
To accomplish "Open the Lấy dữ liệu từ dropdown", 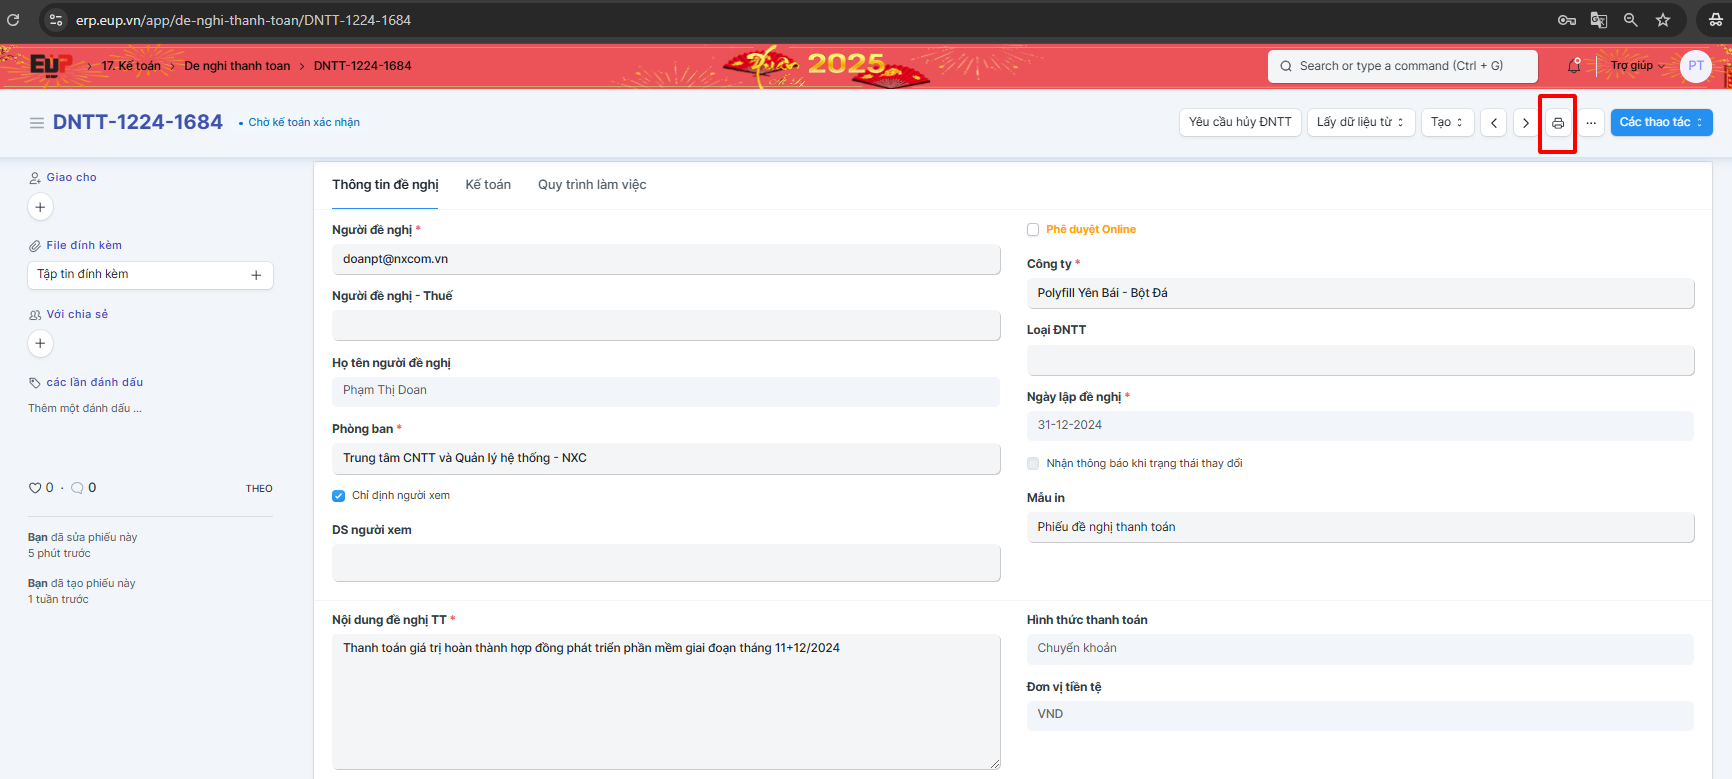I will pyautogui.click(x=1360, y=123).
